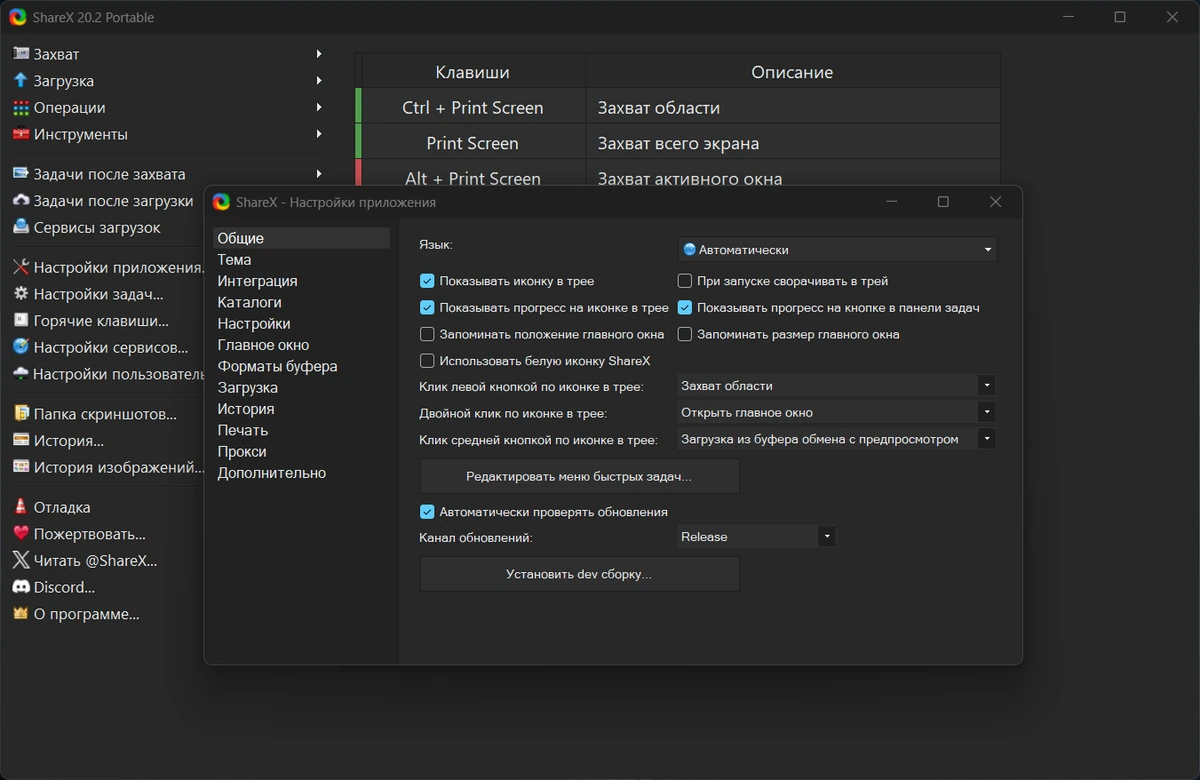The width and height of the screenshot is (1200, 780).
Task: Enable Использовать белую иконку ShareX
Action: pyautogui.click(x=427, y=361)
